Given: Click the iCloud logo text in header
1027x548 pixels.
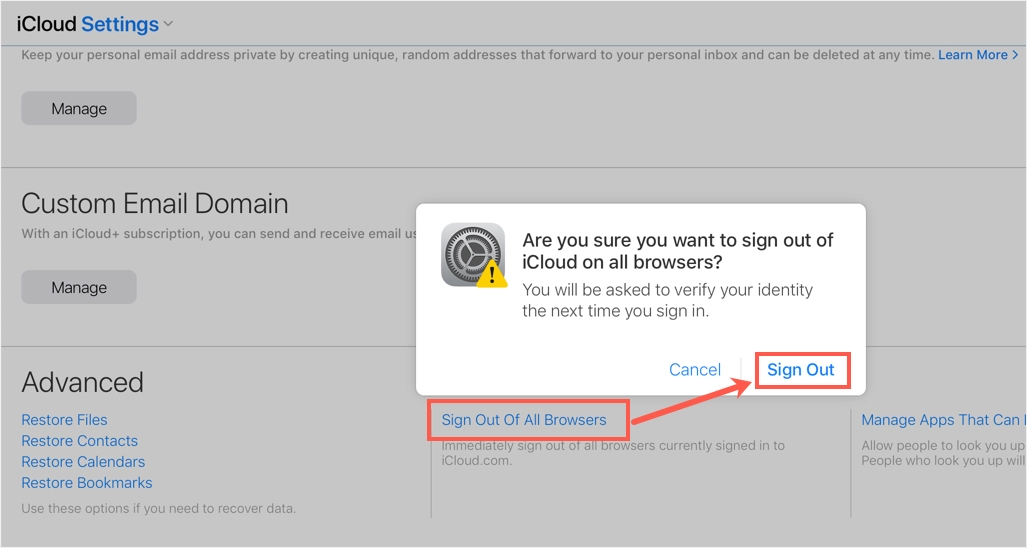Looking at the screenshot, I should (x=46, y=24).
